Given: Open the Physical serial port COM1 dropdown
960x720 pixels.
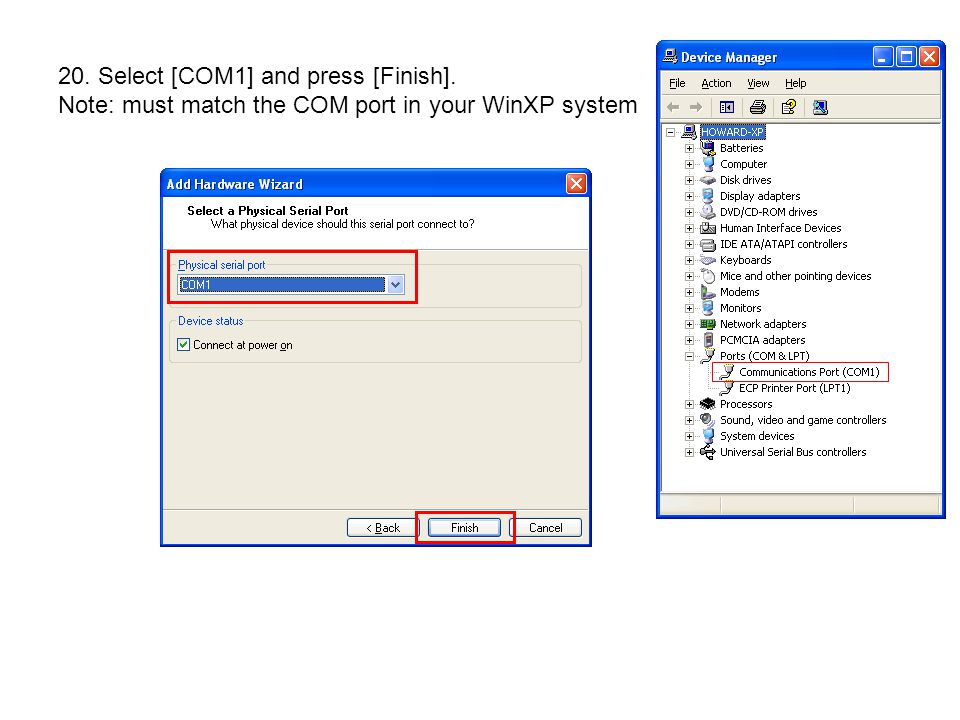Looking at the screenshot, I should tap(396, 285).
